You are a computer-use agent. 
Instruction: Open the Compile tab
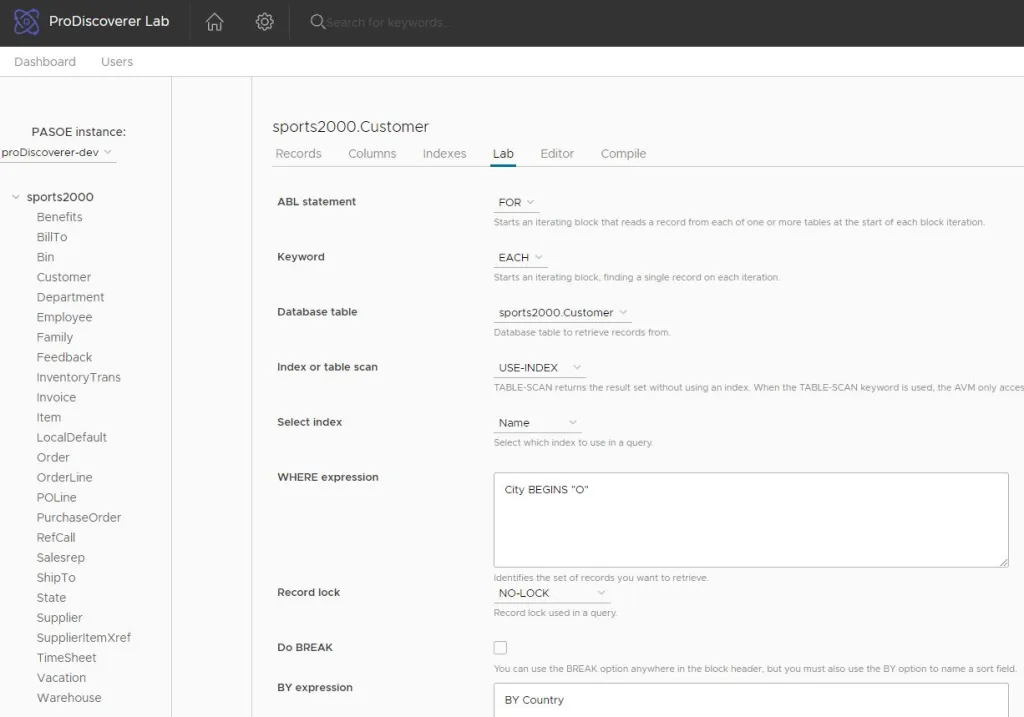623,154
